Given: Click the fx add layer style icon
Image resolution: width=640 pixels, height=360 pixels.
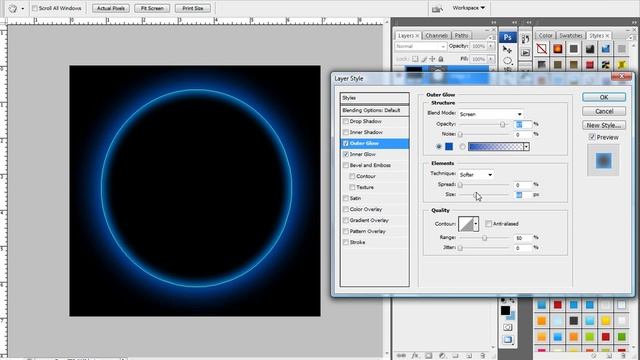Looking at the screenshot, I should pyautogui.click(x=415, y=356).
